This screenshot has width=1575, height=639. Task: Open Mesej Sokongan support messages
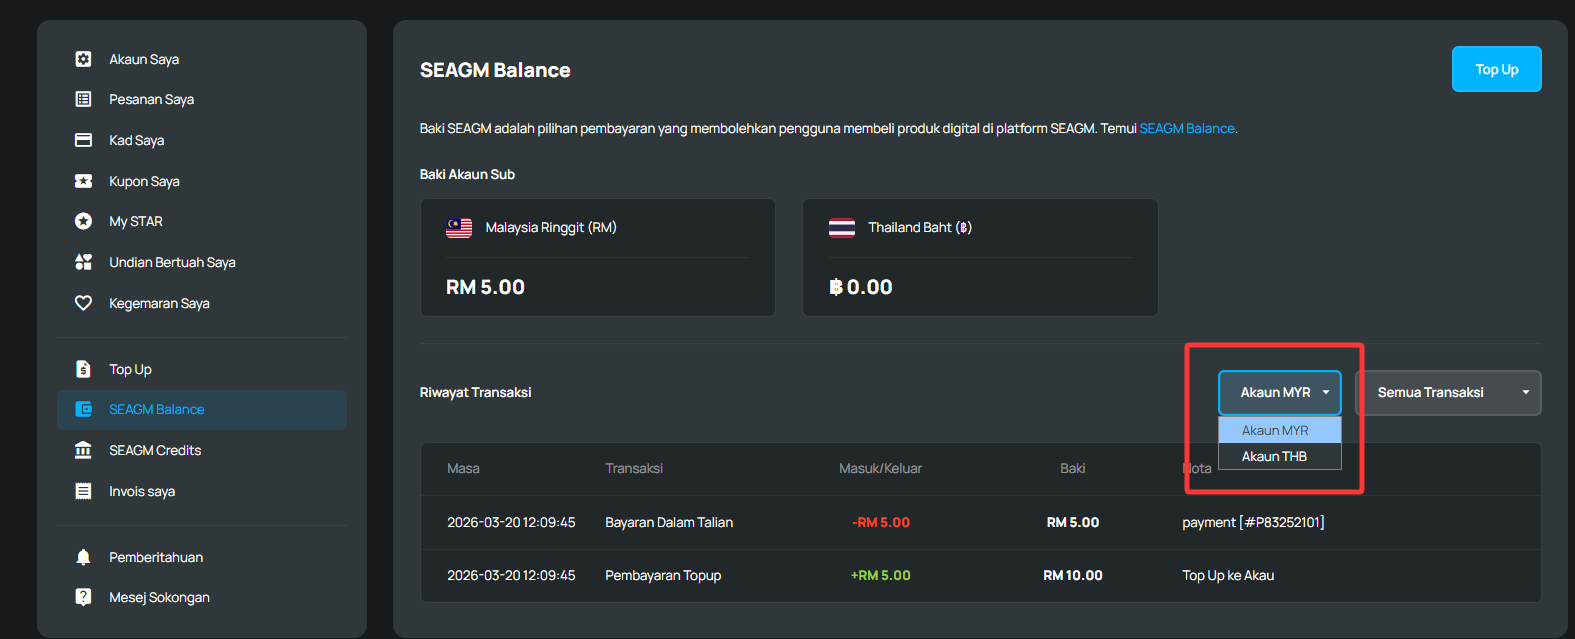203,597
